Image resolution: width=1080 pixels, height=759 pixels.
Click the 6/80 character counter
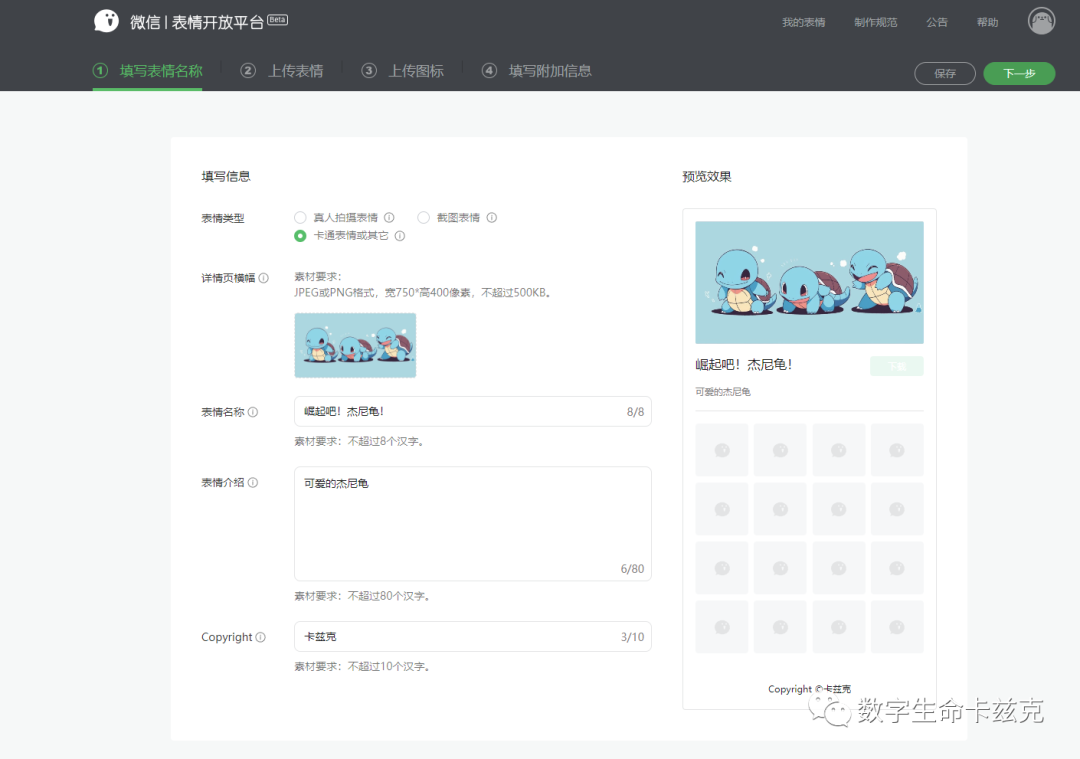pyautogui.click(x=632, y=569)
